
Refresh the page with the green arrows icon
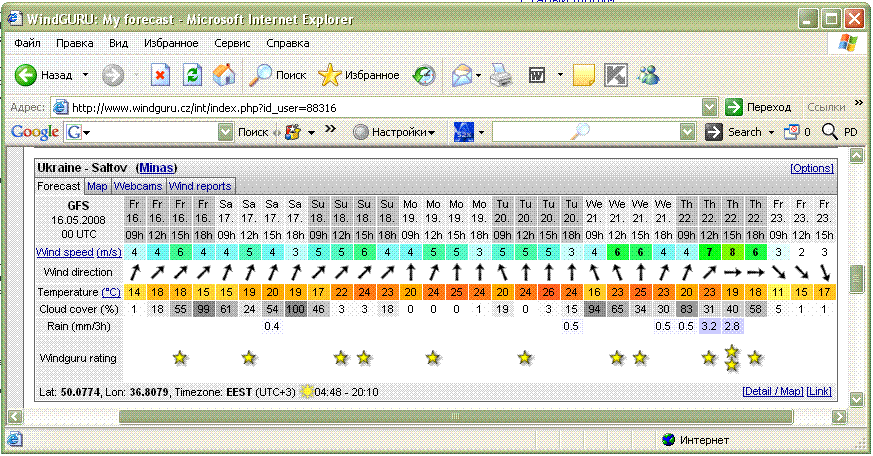[192, 75]
